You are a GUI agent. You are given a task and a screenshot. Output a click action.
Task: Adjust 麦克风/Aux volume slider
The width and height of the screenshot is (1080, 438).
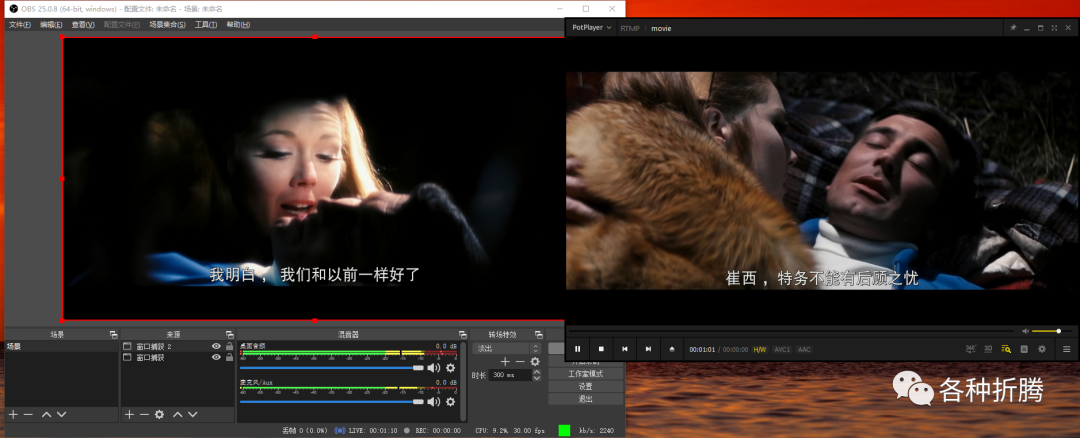[x=331, y=402]
